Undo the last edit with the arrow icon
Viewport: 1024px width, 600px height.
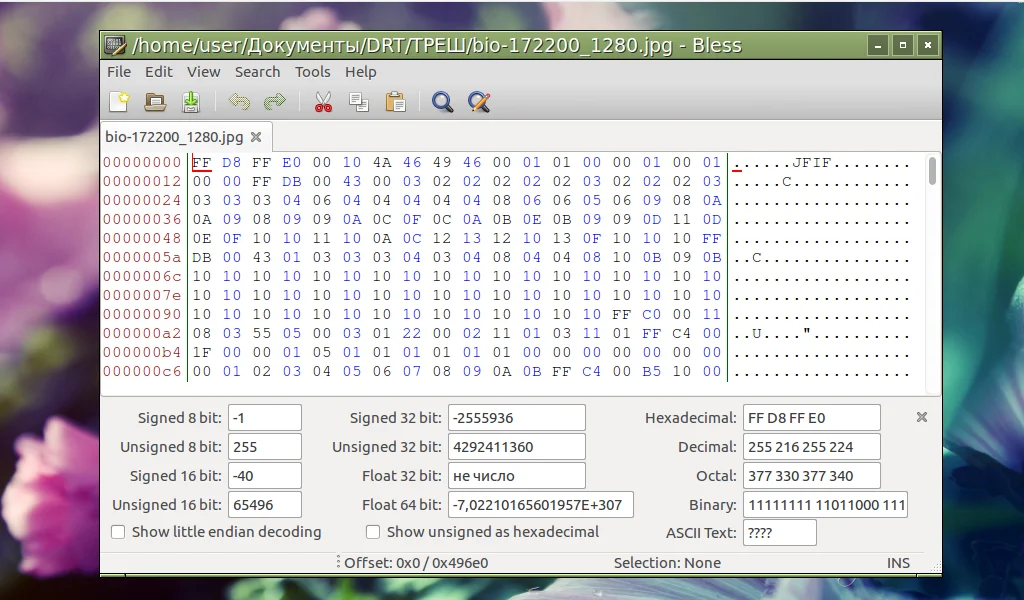239,102
